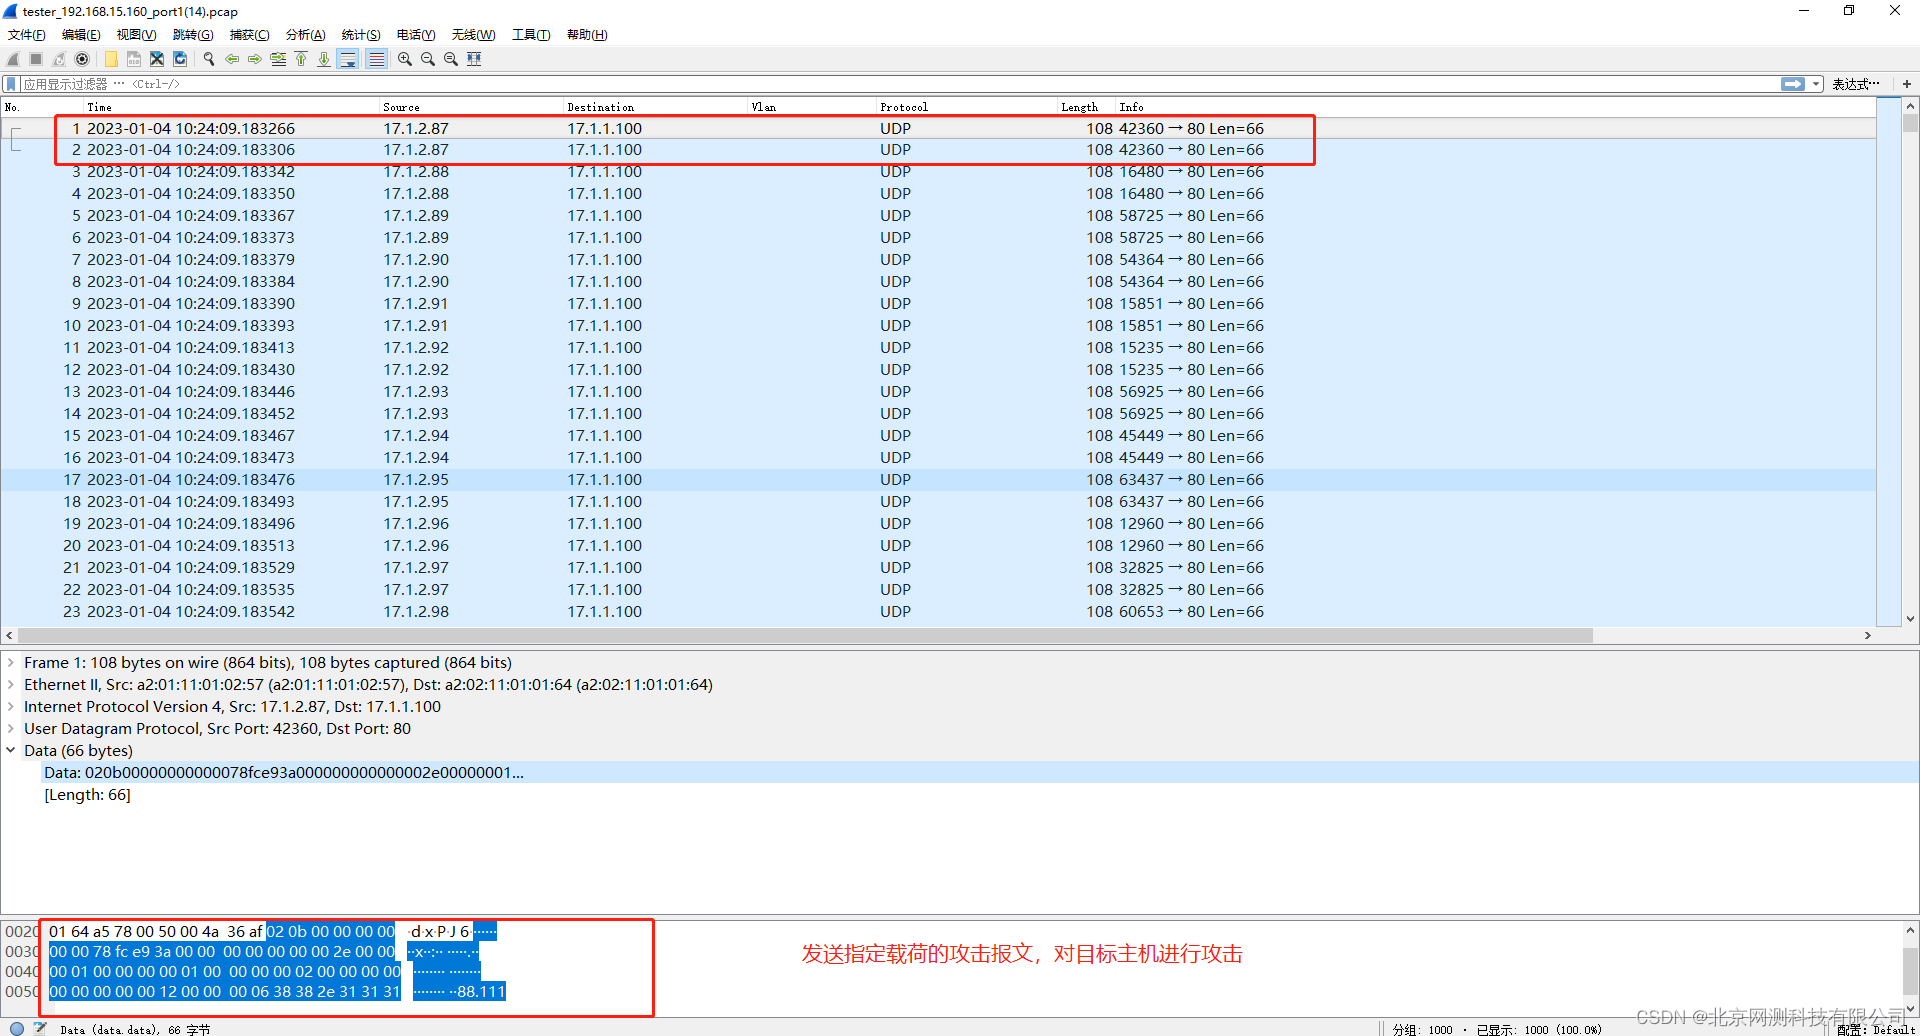Image resolution: width=1920 pixels, height=1036 pixels.
Task: Open the 电话(Y) menu
Action: (x=416, y=35)
